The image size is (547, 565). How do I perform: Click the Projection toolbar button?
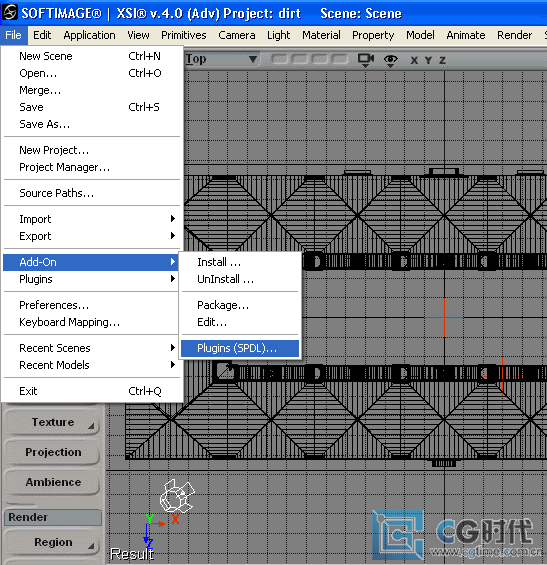click(x=53, y=452)
